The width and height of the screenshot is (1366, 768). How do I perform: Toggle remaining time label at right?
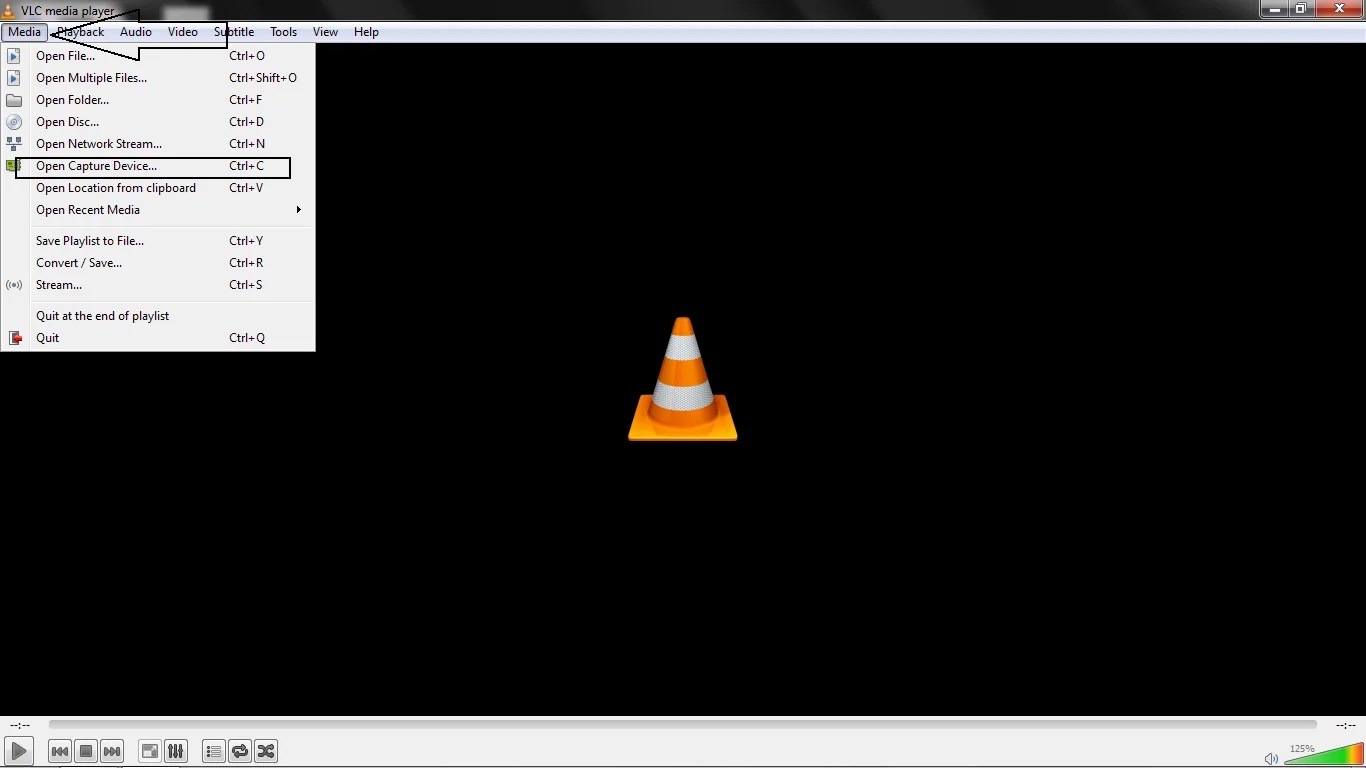[x=1345, y=725]
